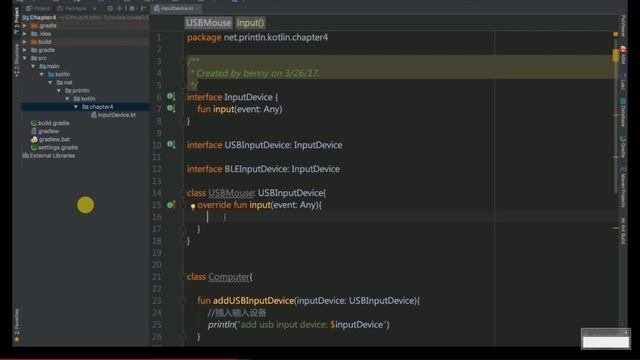The height and width of the screenshot is (360, 640).
Task: Select InputDevice.kt in the project tree
Action: (113, 115)
